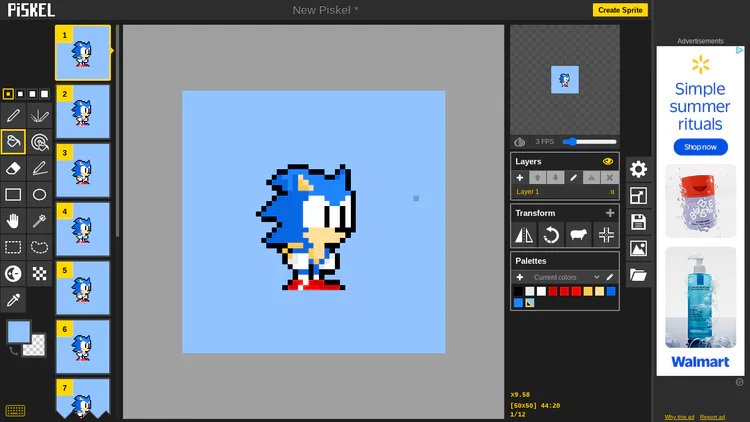Open the Preferences gear icon
Viewport: 750px width, 422px height.
(x=638, y=169)
